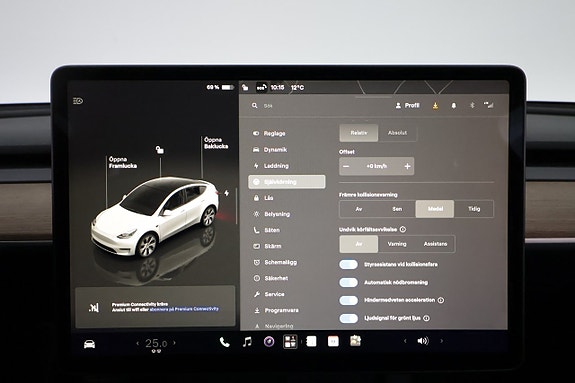Viewport: 575px width, 383px height.
Task: Tap the lock icon in status bar
Action: pos(245,87)
